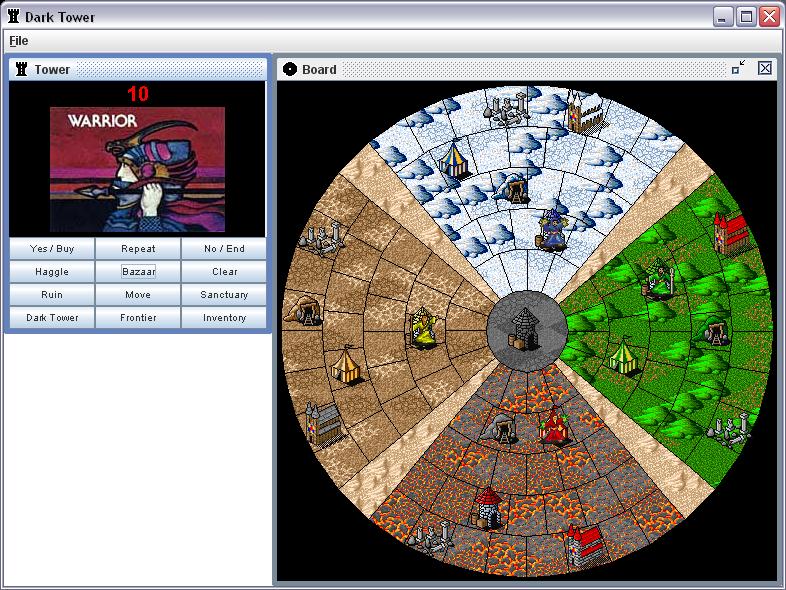Select the blue wizard in snow territory
This screenshot has width=786, height=590.
point(551,229)
